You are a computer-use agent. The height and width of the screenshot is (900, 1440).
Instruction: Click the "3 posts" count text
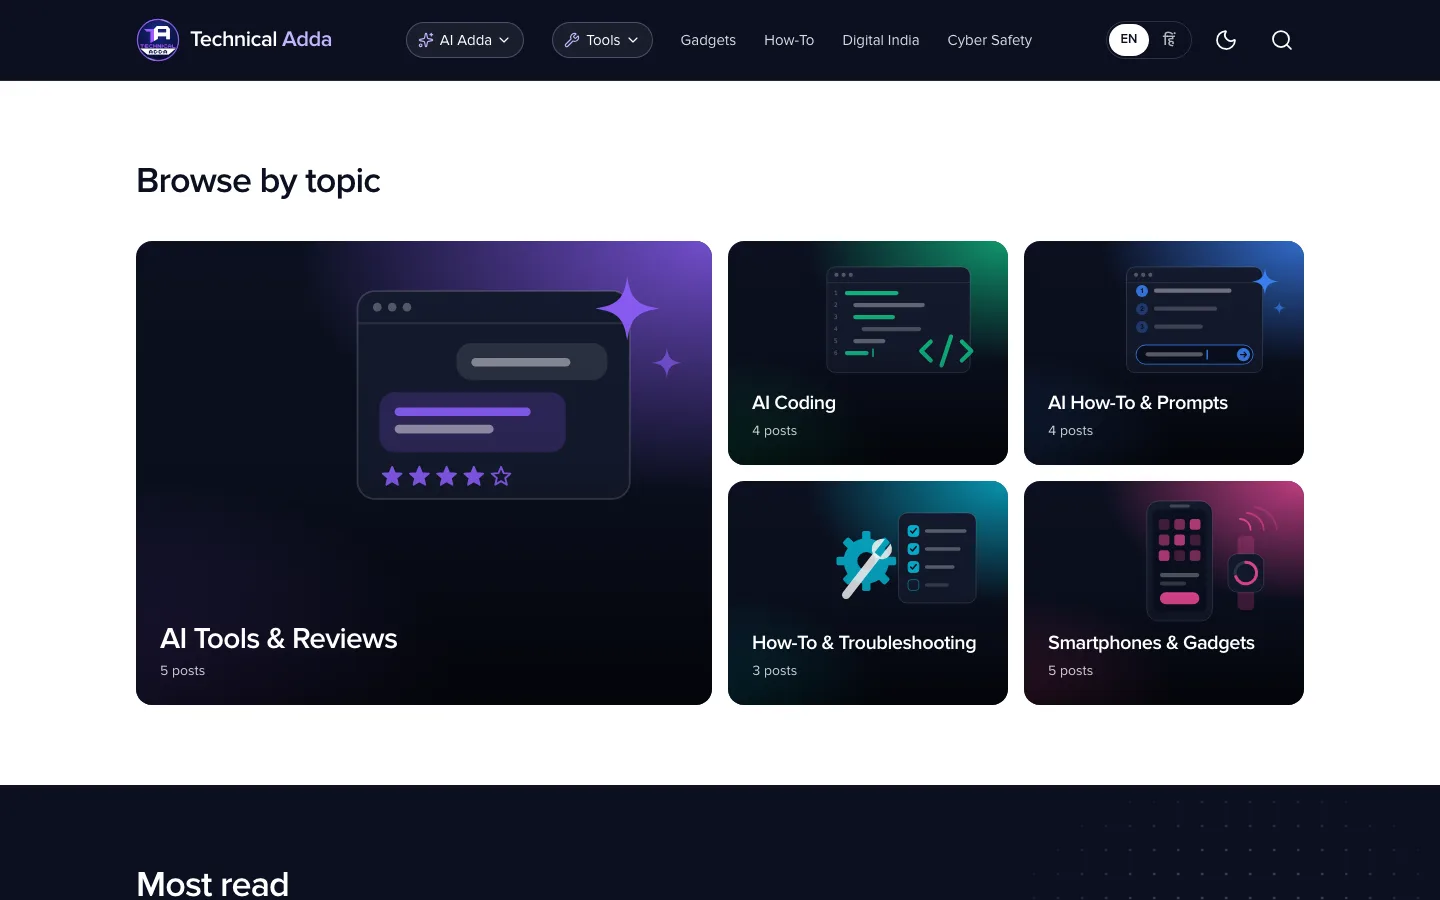(x=775, y=671)
